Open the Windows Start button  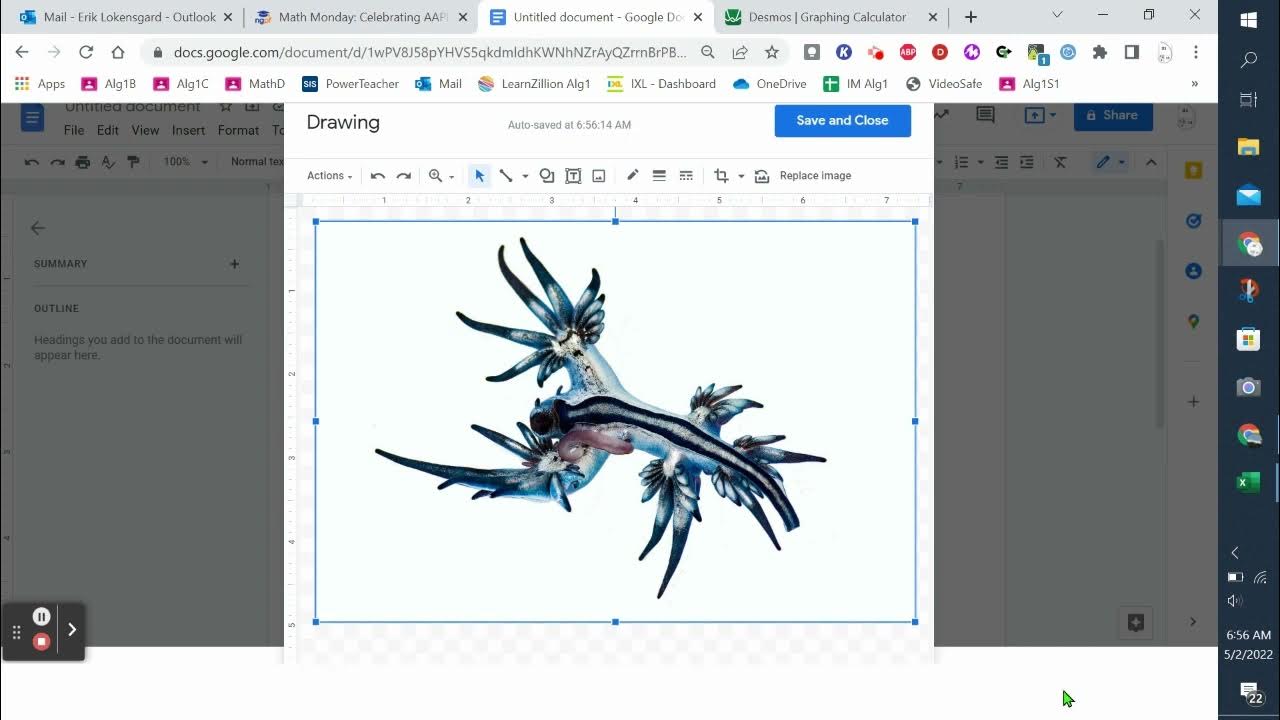click(x=1249, y=20)
